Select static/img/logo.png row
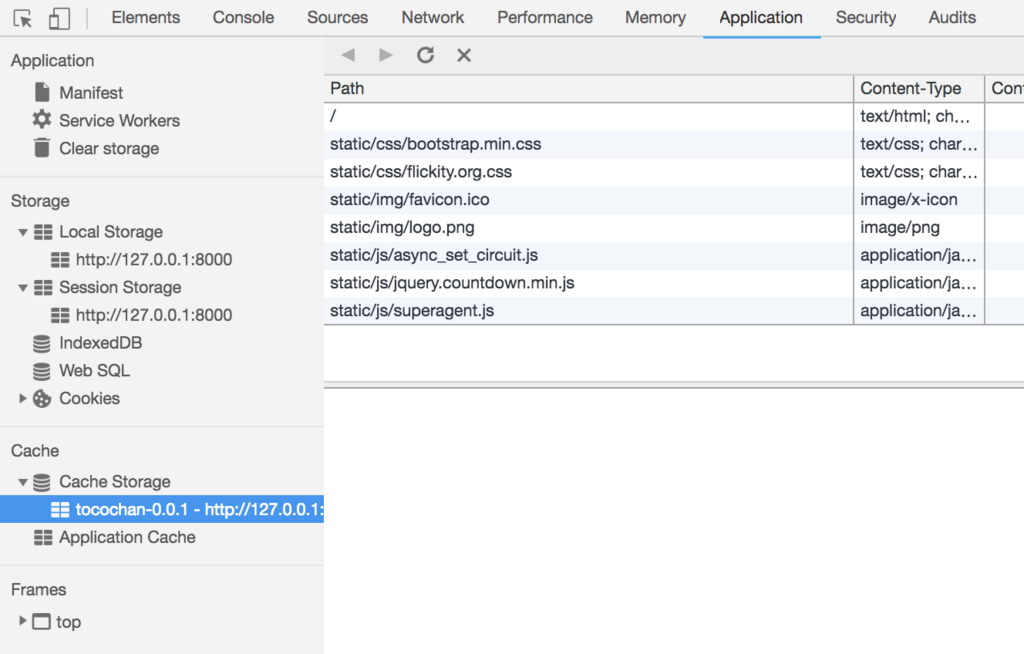 (x=588, y=227)
